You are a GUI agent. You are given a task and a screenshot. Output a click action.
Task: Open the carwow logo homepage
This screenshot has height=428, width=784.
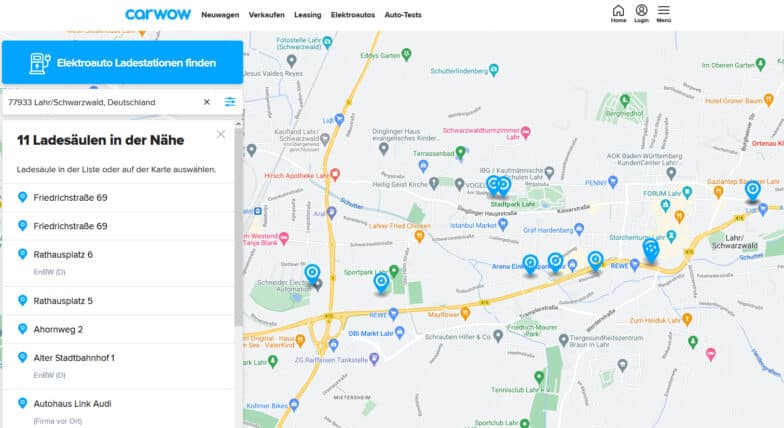[x=158, y=14]
